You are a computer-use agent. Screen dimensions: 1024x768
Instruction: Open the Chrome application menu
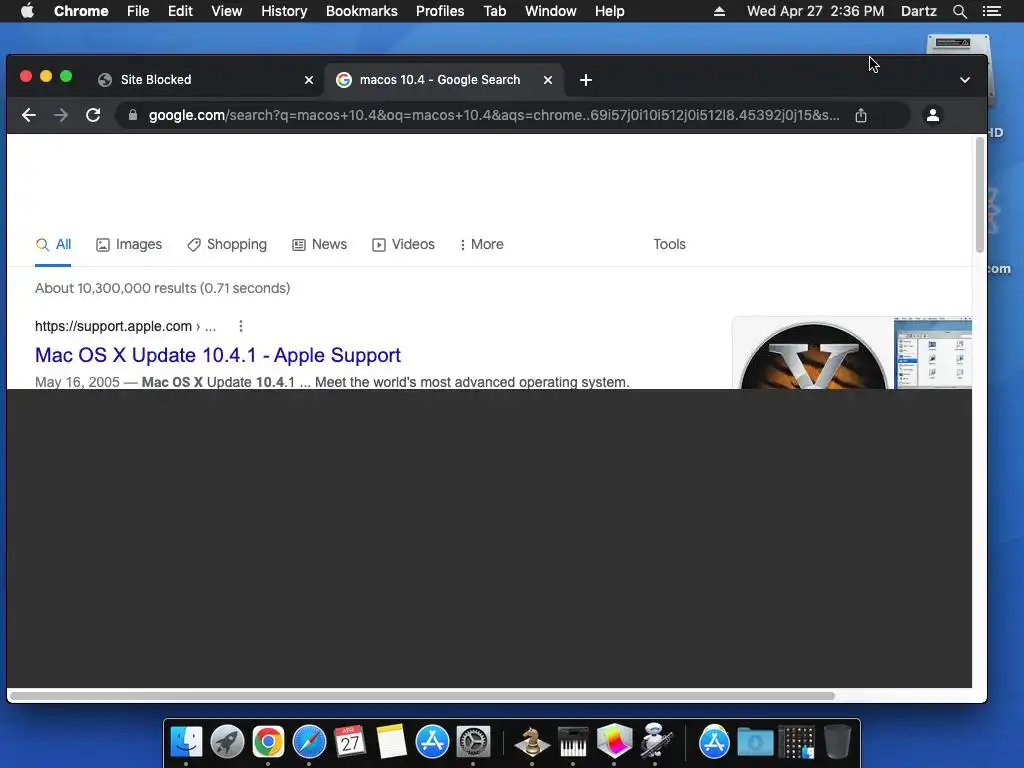pyautogui.click(x=81, y=11)
